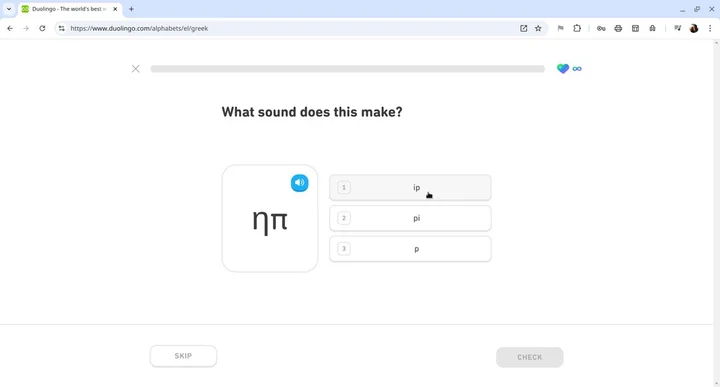Play the ηπ sound with speaker icon
Viewport: 720px width, 387px height.
click(299, 183)
